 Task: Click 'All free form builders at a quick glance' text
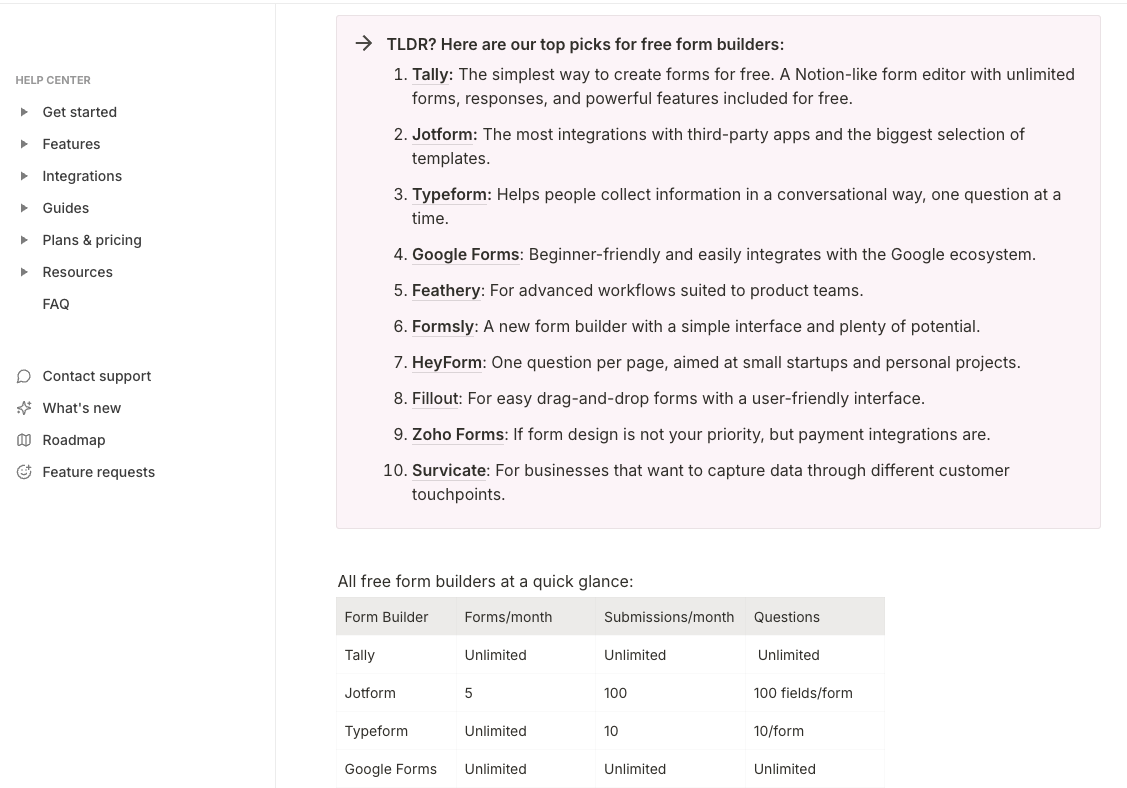pyautogui.click(x=485, y=582)
